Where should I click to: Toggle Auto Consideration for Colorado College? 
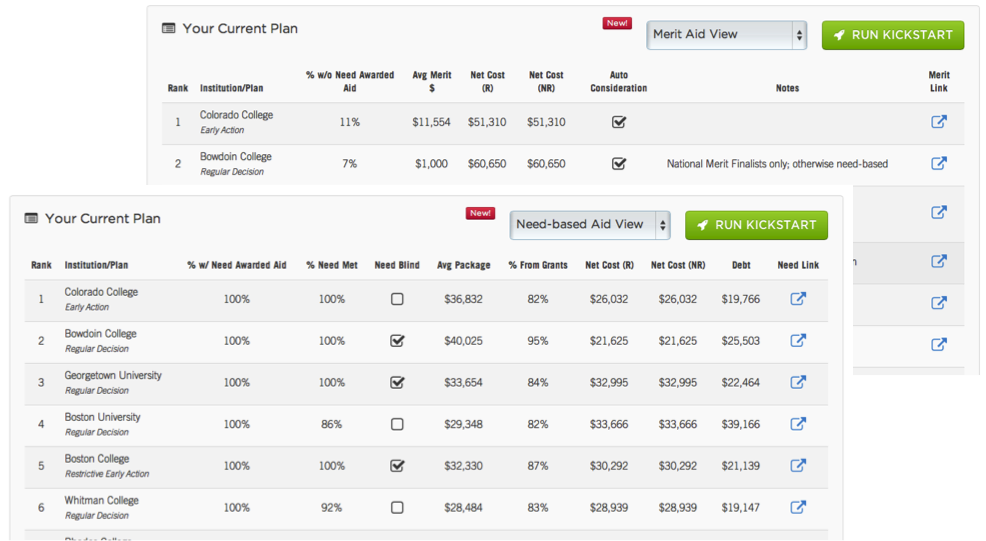tap(619, 121)
